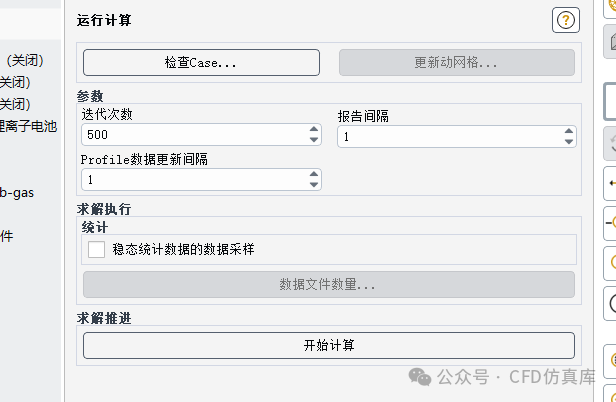Start the run with 开始计算
Screen dimensions: 616x402
click(329, 345)
